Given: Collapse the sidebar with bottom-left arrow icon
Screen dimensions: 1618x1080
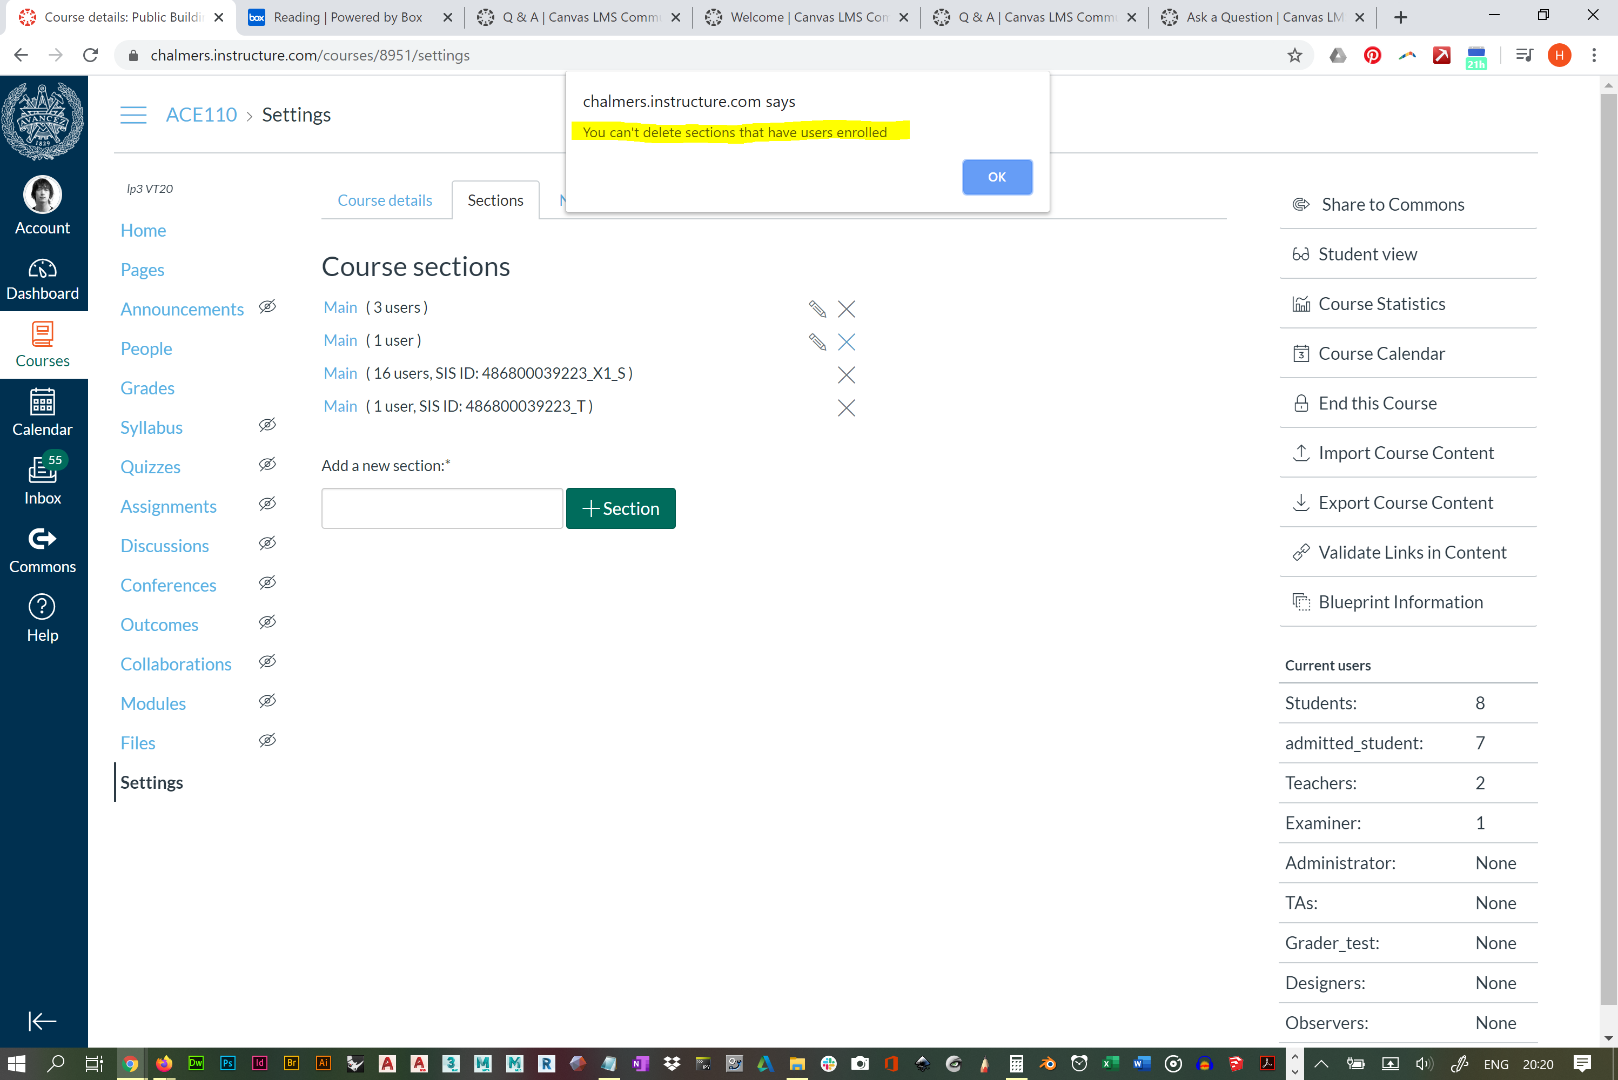Looking at the screenshot, I should pos(42,1021).
